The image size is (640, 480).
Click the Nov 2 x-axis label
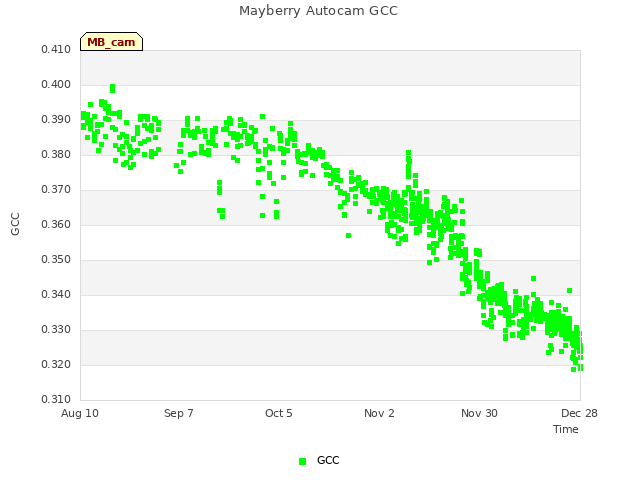tap(379, 413)
